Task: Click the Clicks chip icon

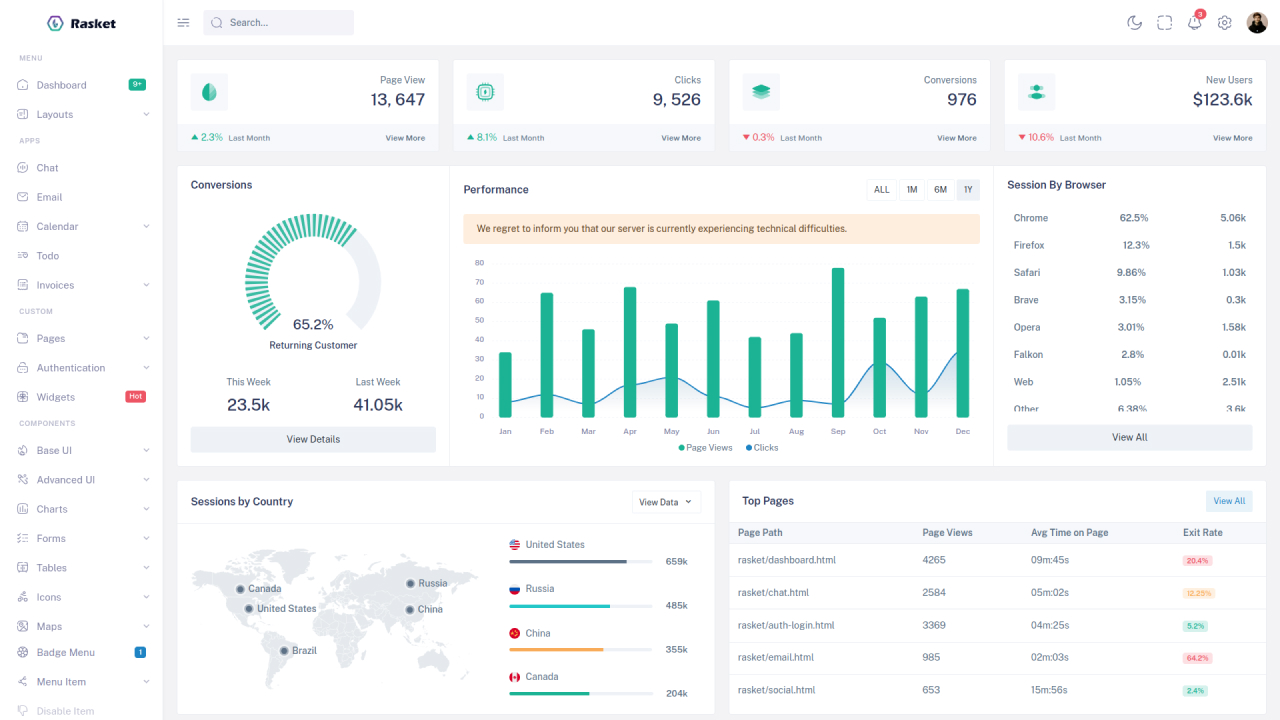Action: 485,92
